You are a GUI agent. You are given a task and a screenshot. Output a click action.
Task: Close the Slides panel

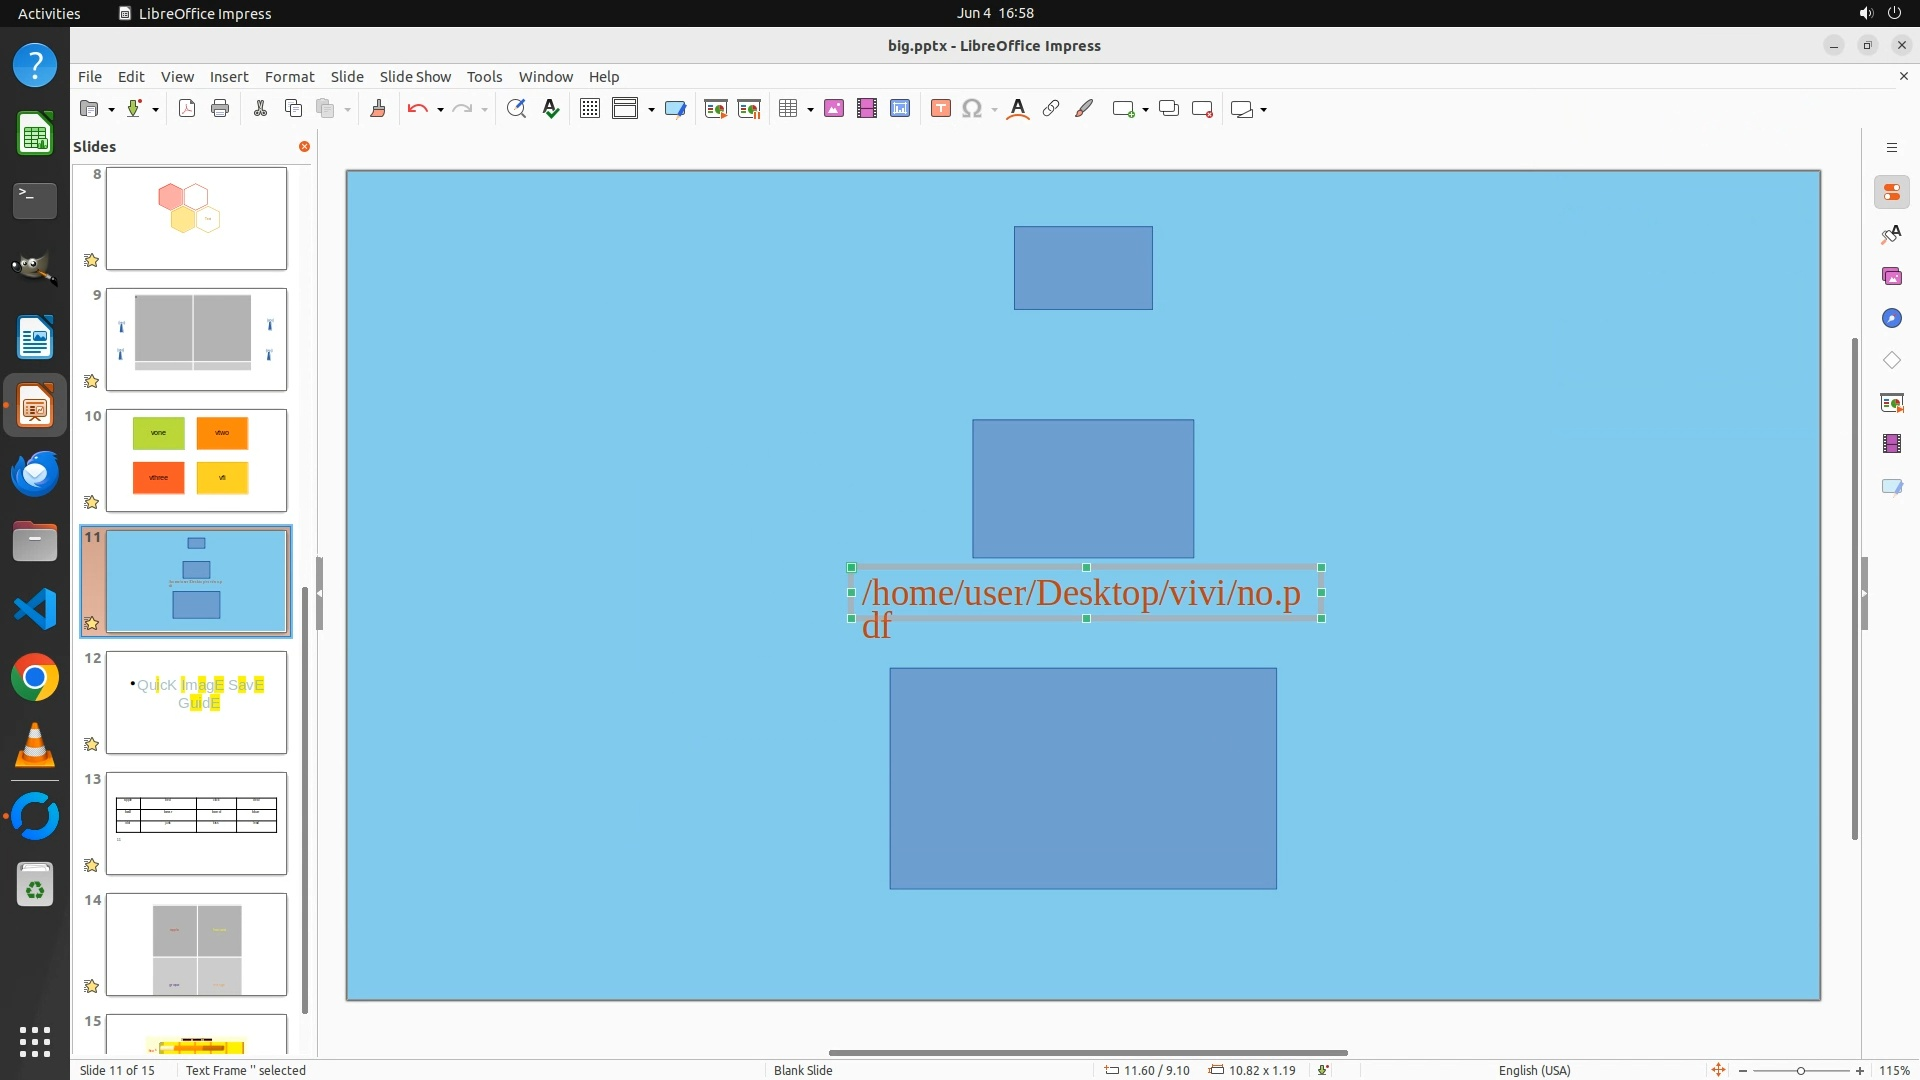tap(304, 146)
